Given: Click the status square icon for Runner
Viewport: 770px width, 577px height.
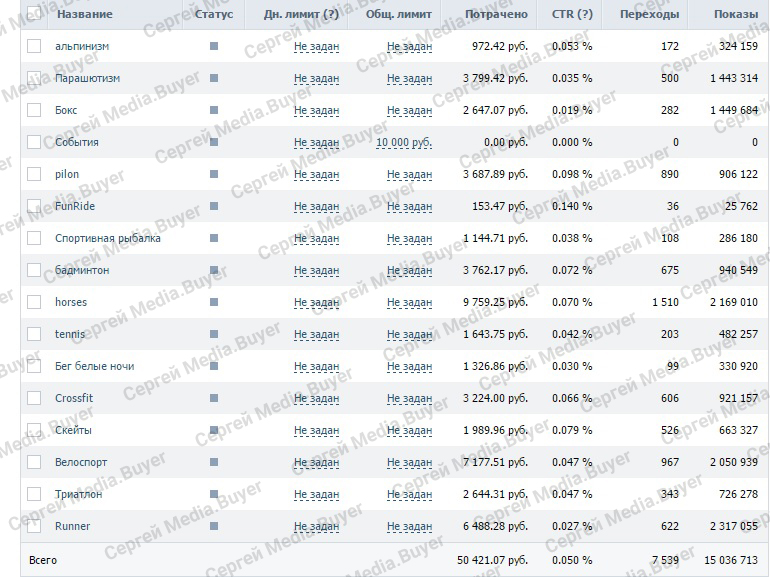Looking at the screenshot, I should click(x=214, y=525).
